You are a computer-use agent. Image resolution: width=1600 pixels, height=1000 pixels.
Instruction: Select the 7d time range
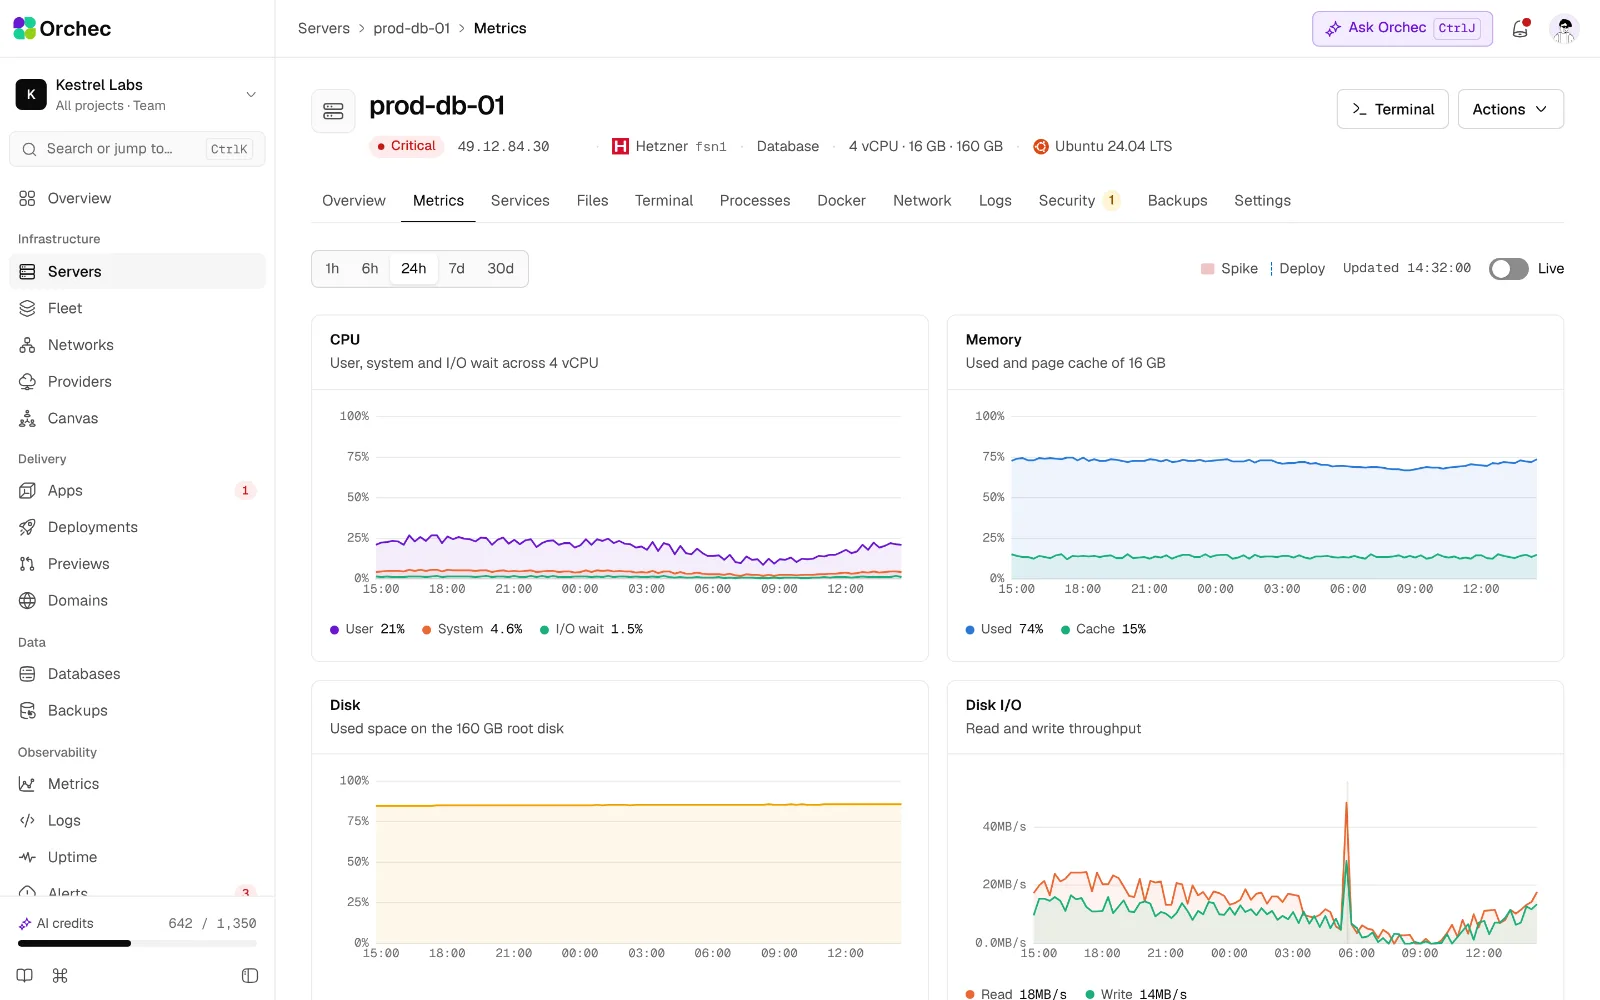(x=457, y=269)
